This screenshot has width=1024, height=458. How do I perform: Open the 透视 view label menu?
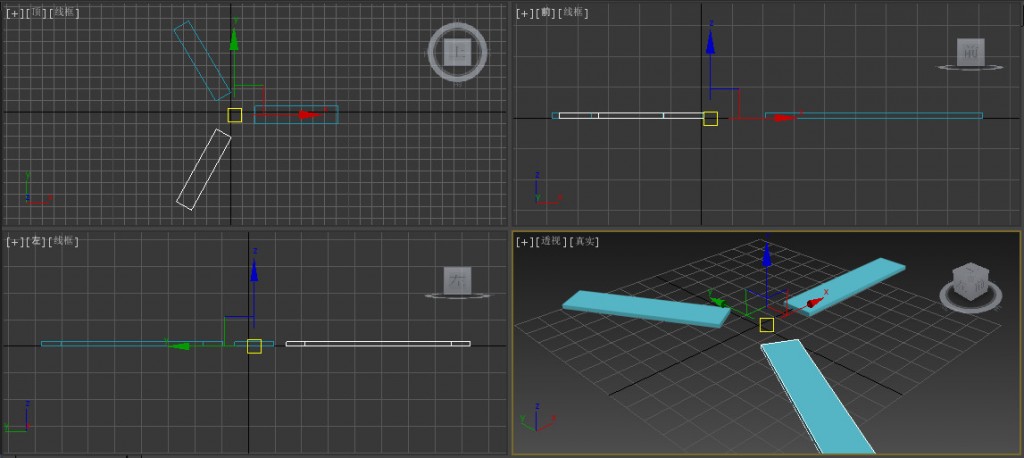click(551, 241)
